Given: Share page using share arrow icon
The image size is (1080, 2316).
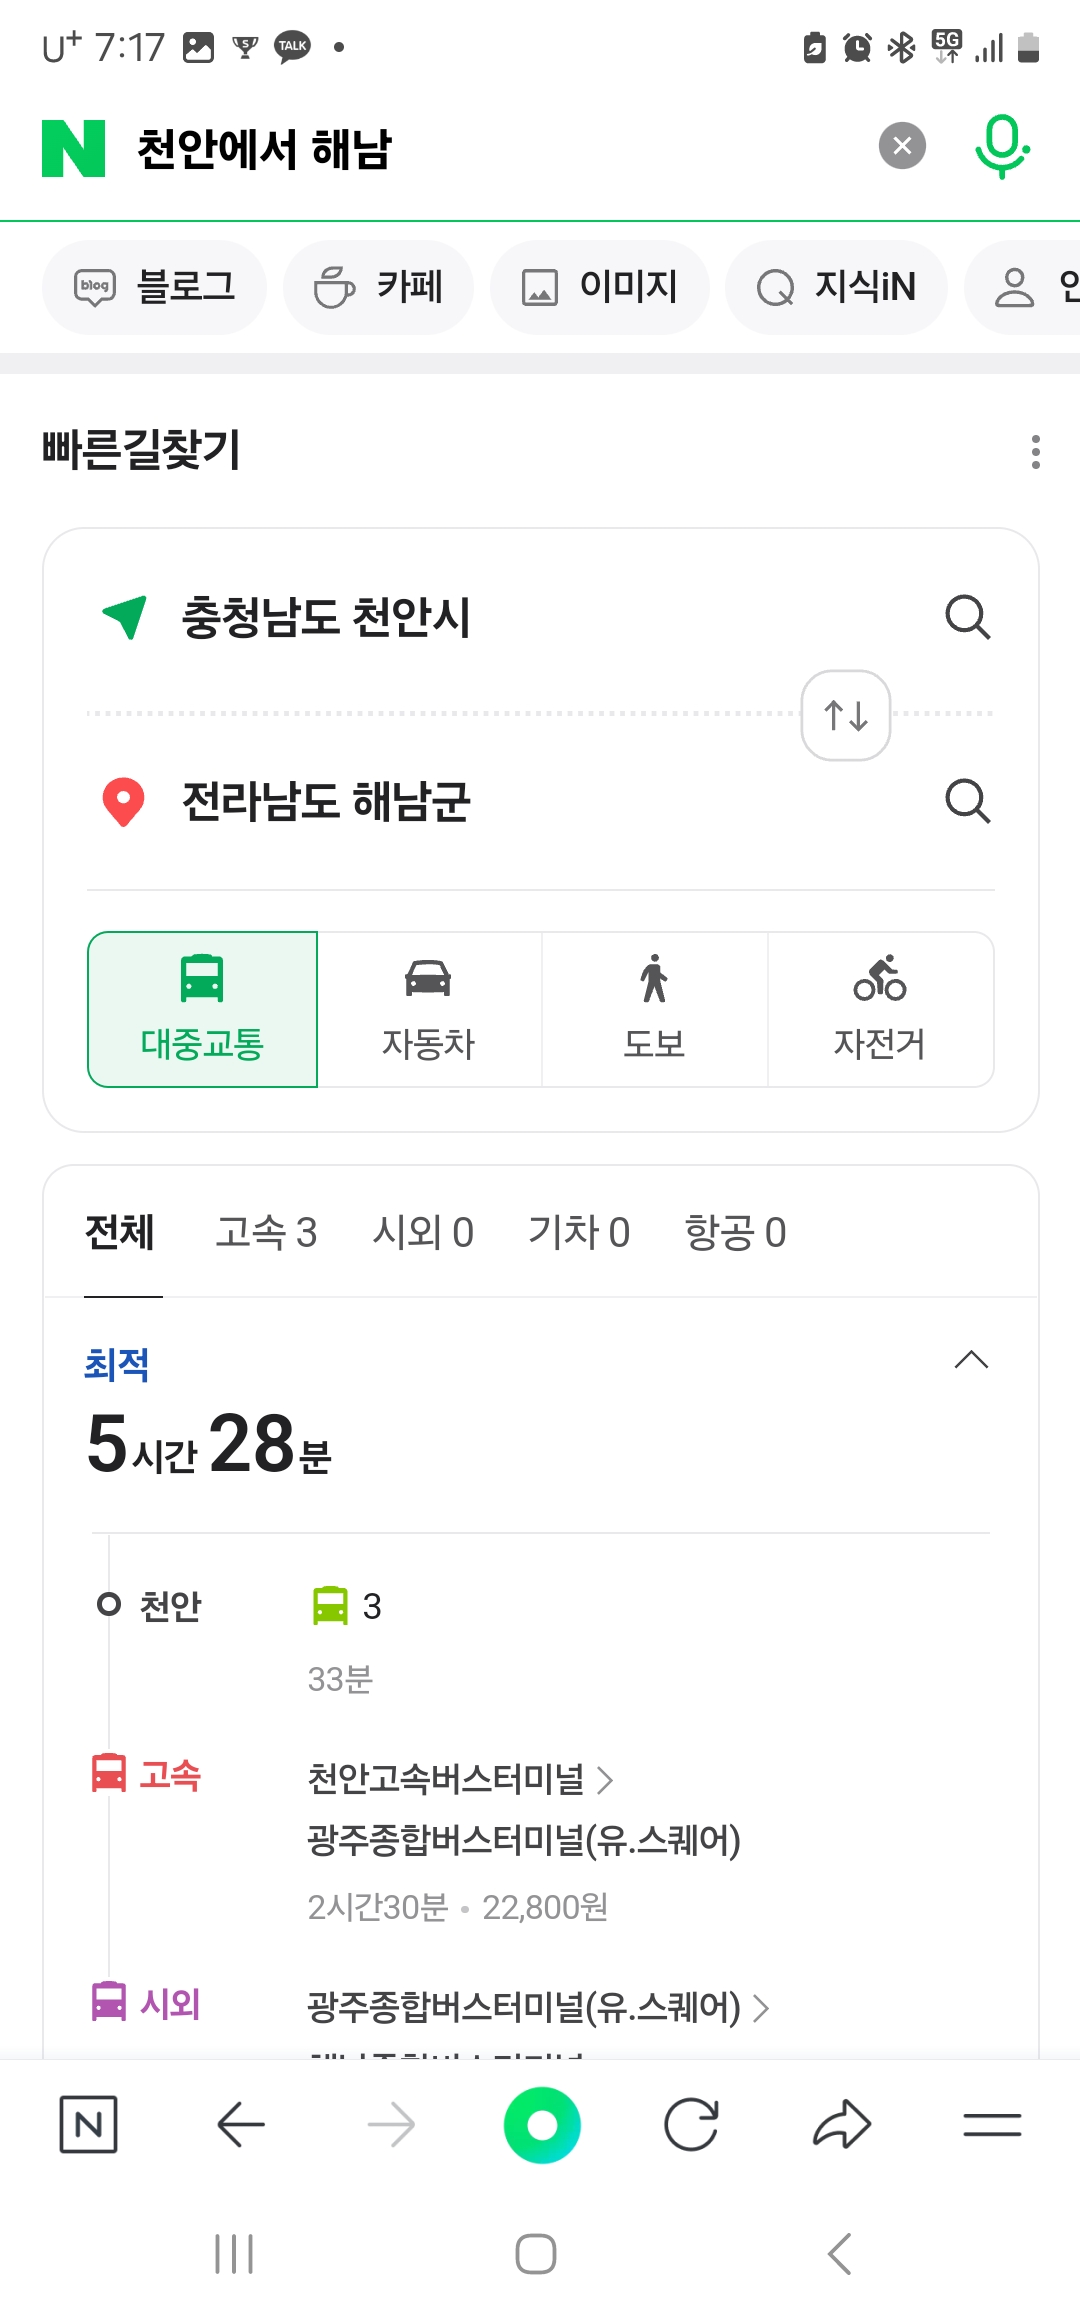Looking at the screenshot, I should coord(842,2124).
